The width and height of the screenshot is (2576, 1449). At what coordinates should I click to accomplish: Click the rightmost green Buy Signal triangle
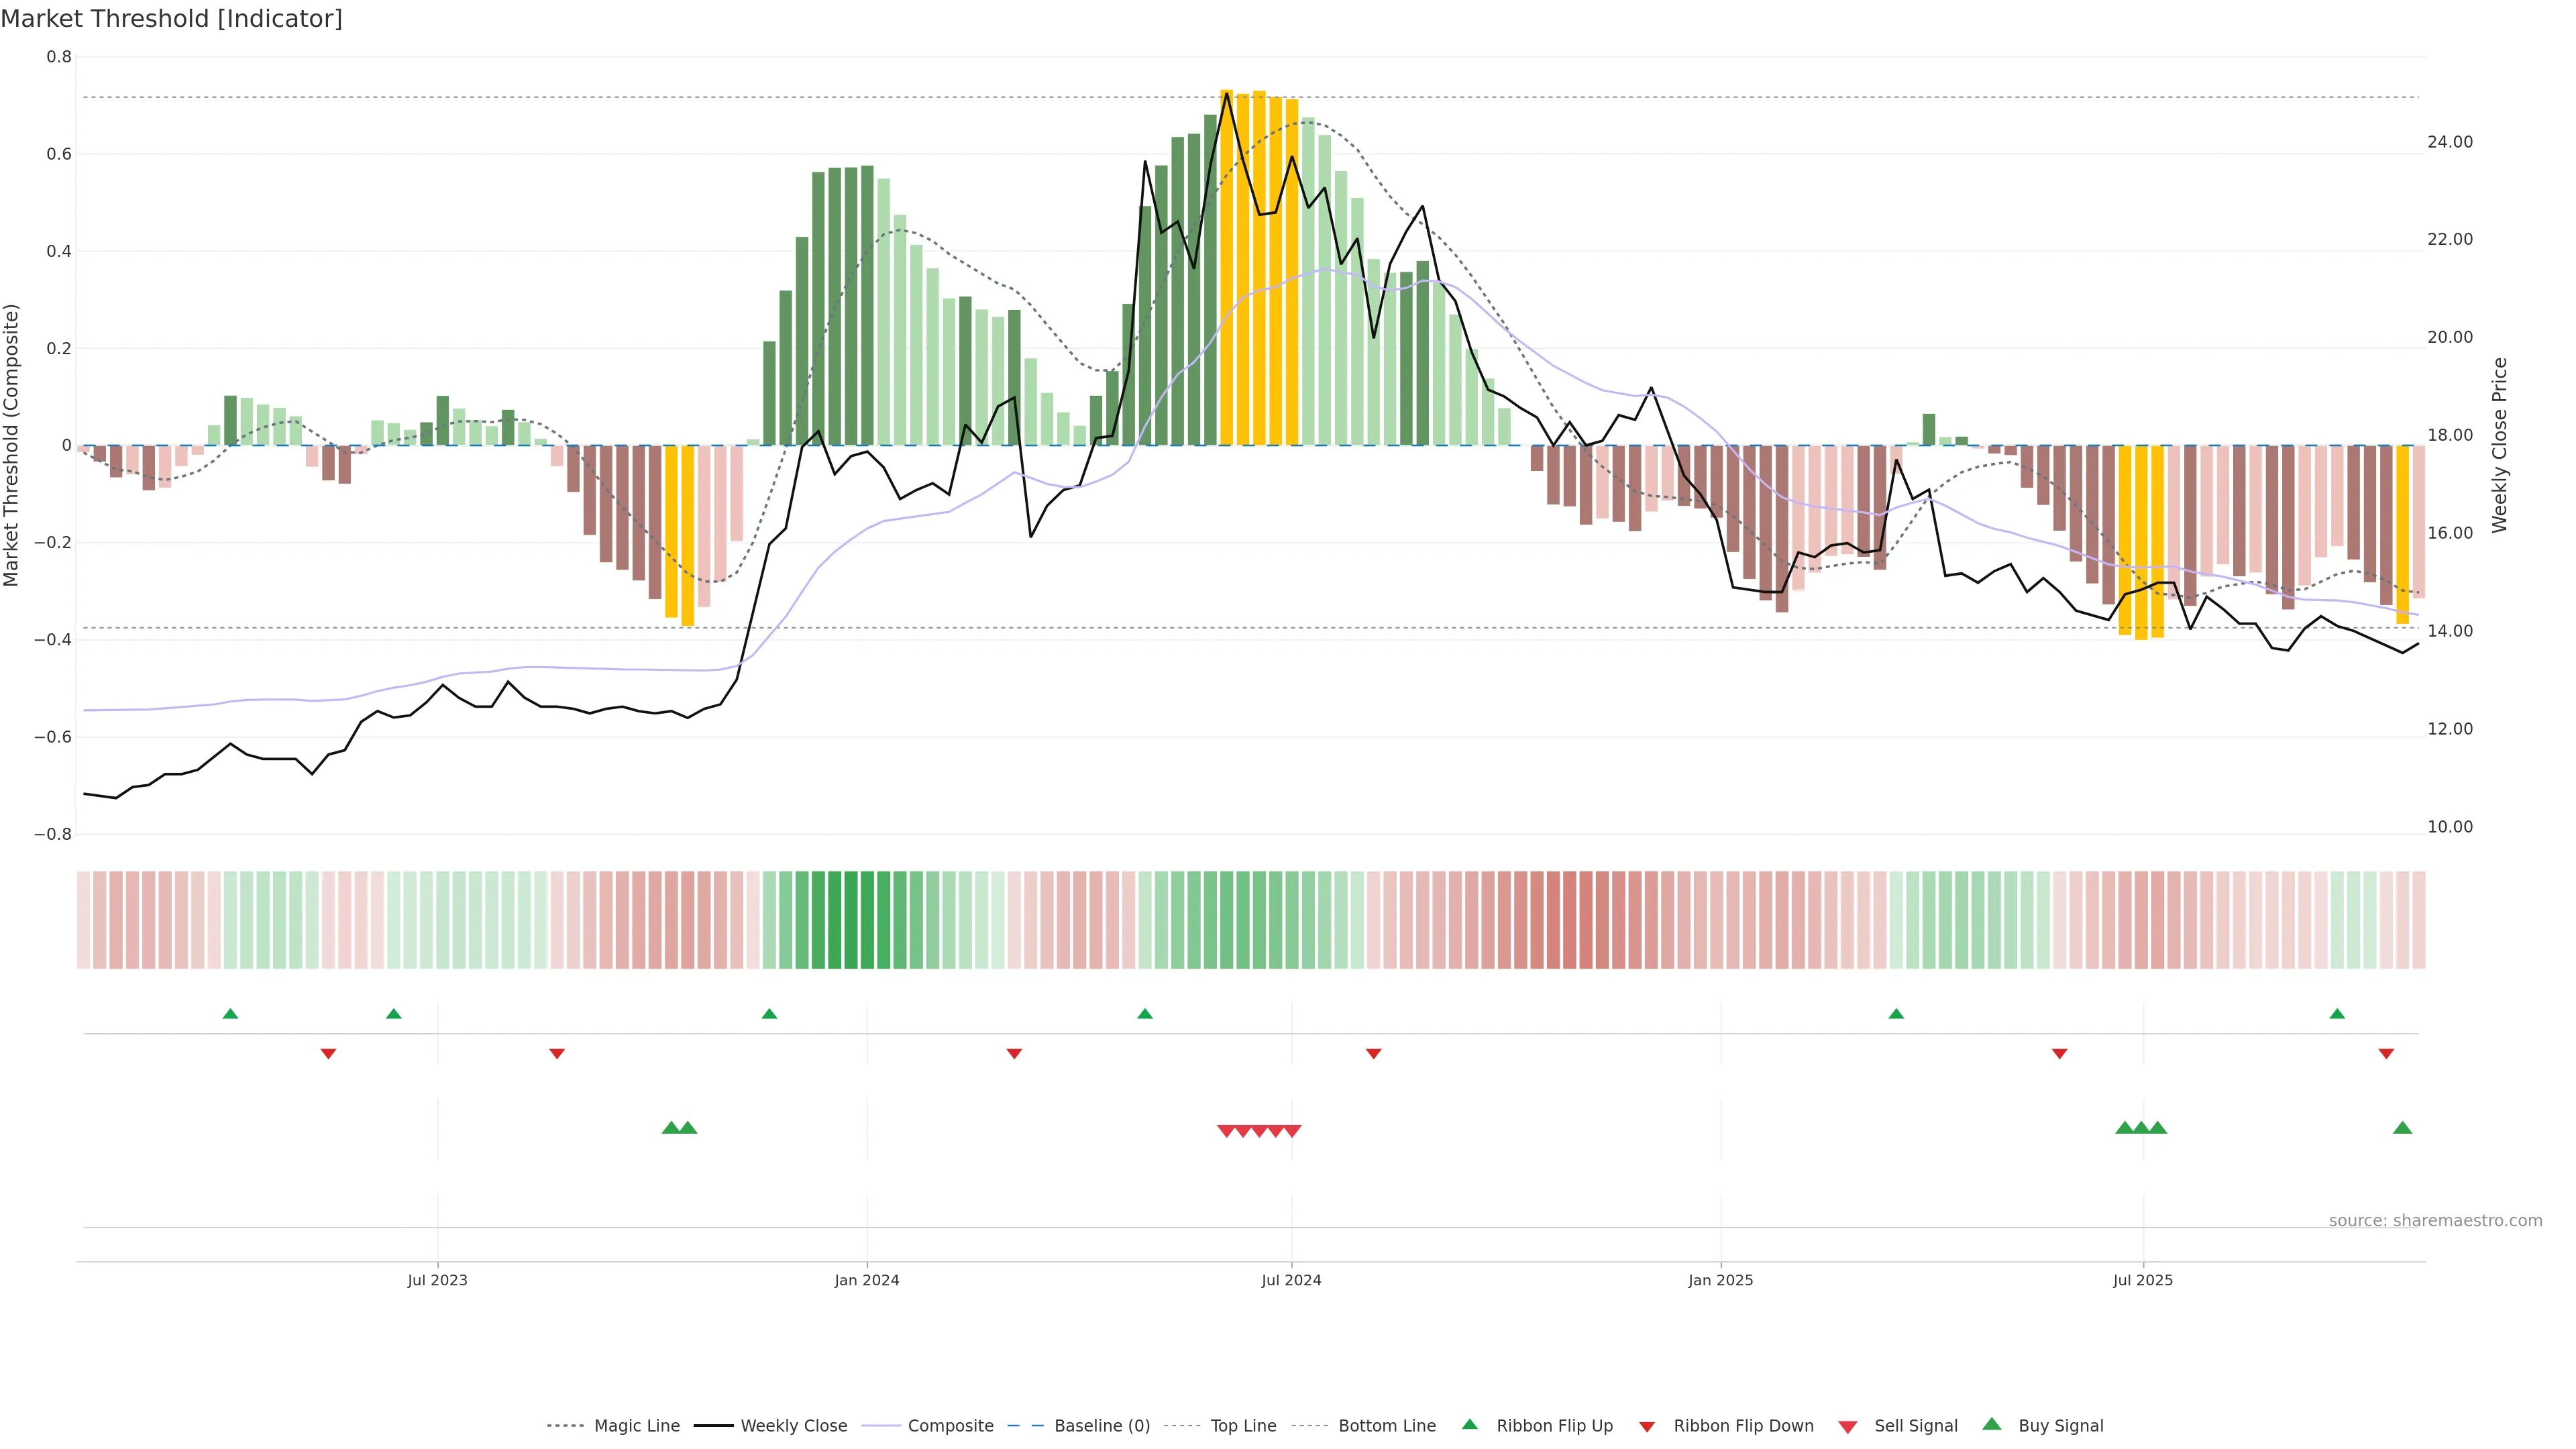tap(2402, 1128)
